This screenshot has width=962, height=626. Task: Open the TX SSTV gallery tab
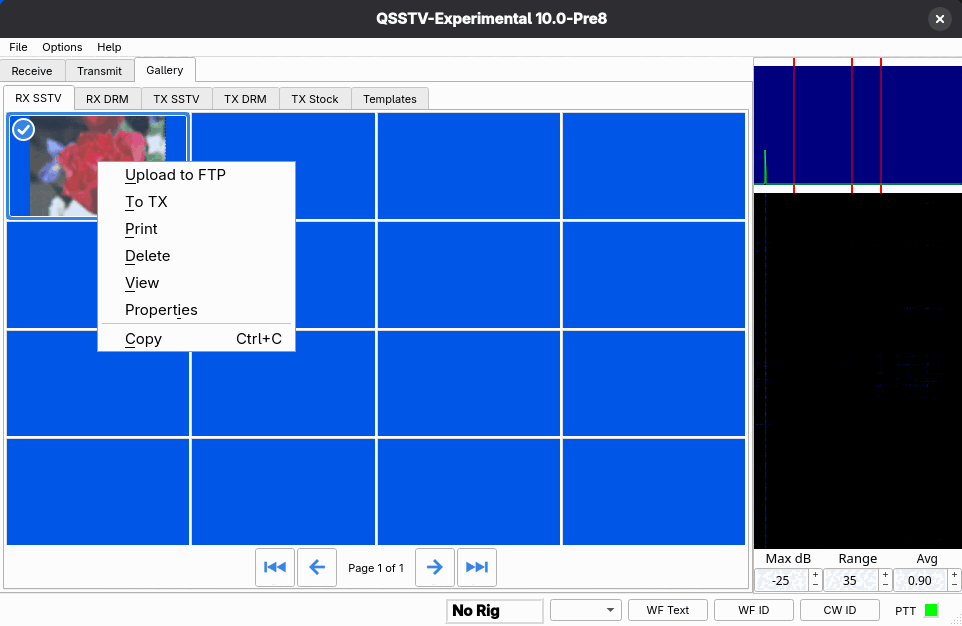[176, 99]
